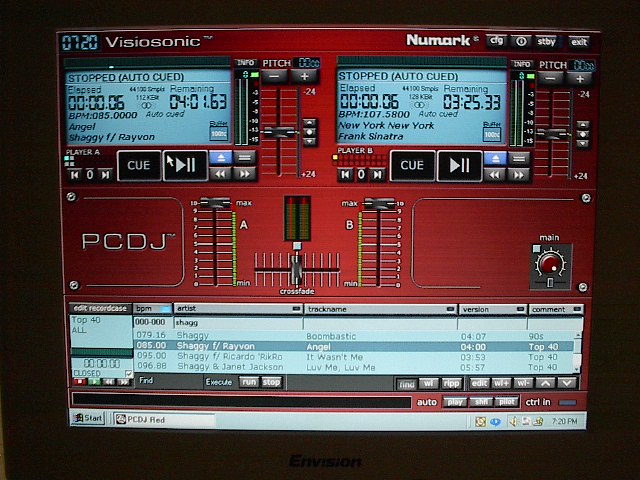Image resolution: width=640 pixels, height=480 pixels.
Task: Open the edit recordcase menu
Action: [x=100, y=308]
